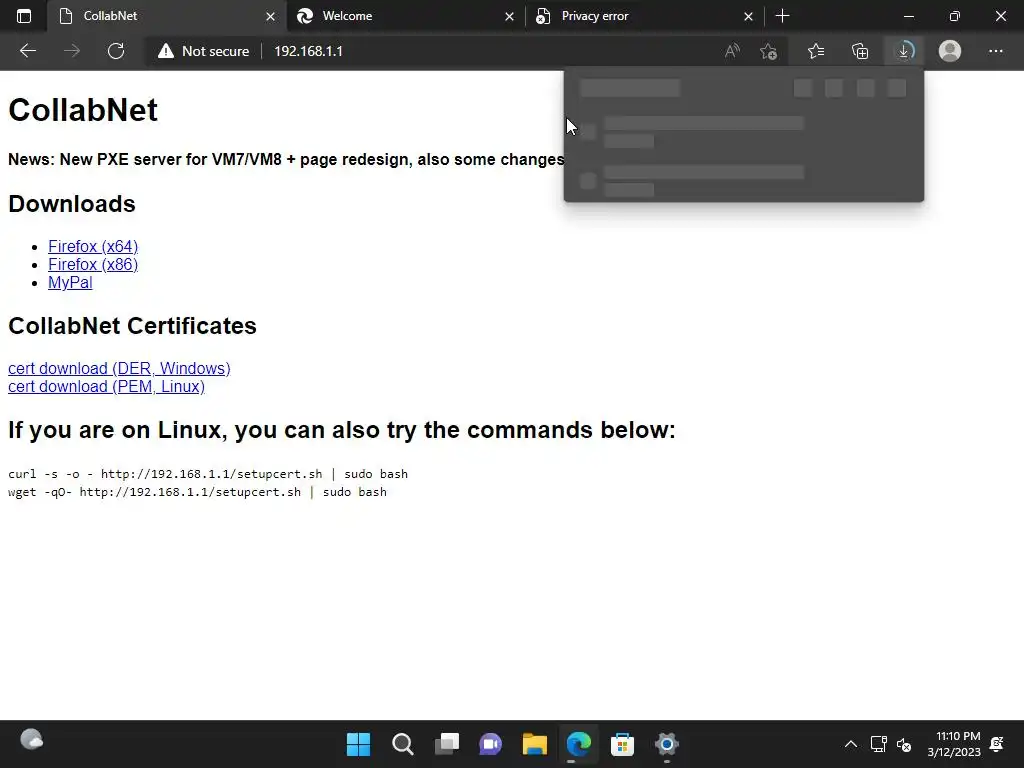The width and height of the screenshot is (1024, 768).
Task: Open the tab actions menu icon
Action: point(24,16)
